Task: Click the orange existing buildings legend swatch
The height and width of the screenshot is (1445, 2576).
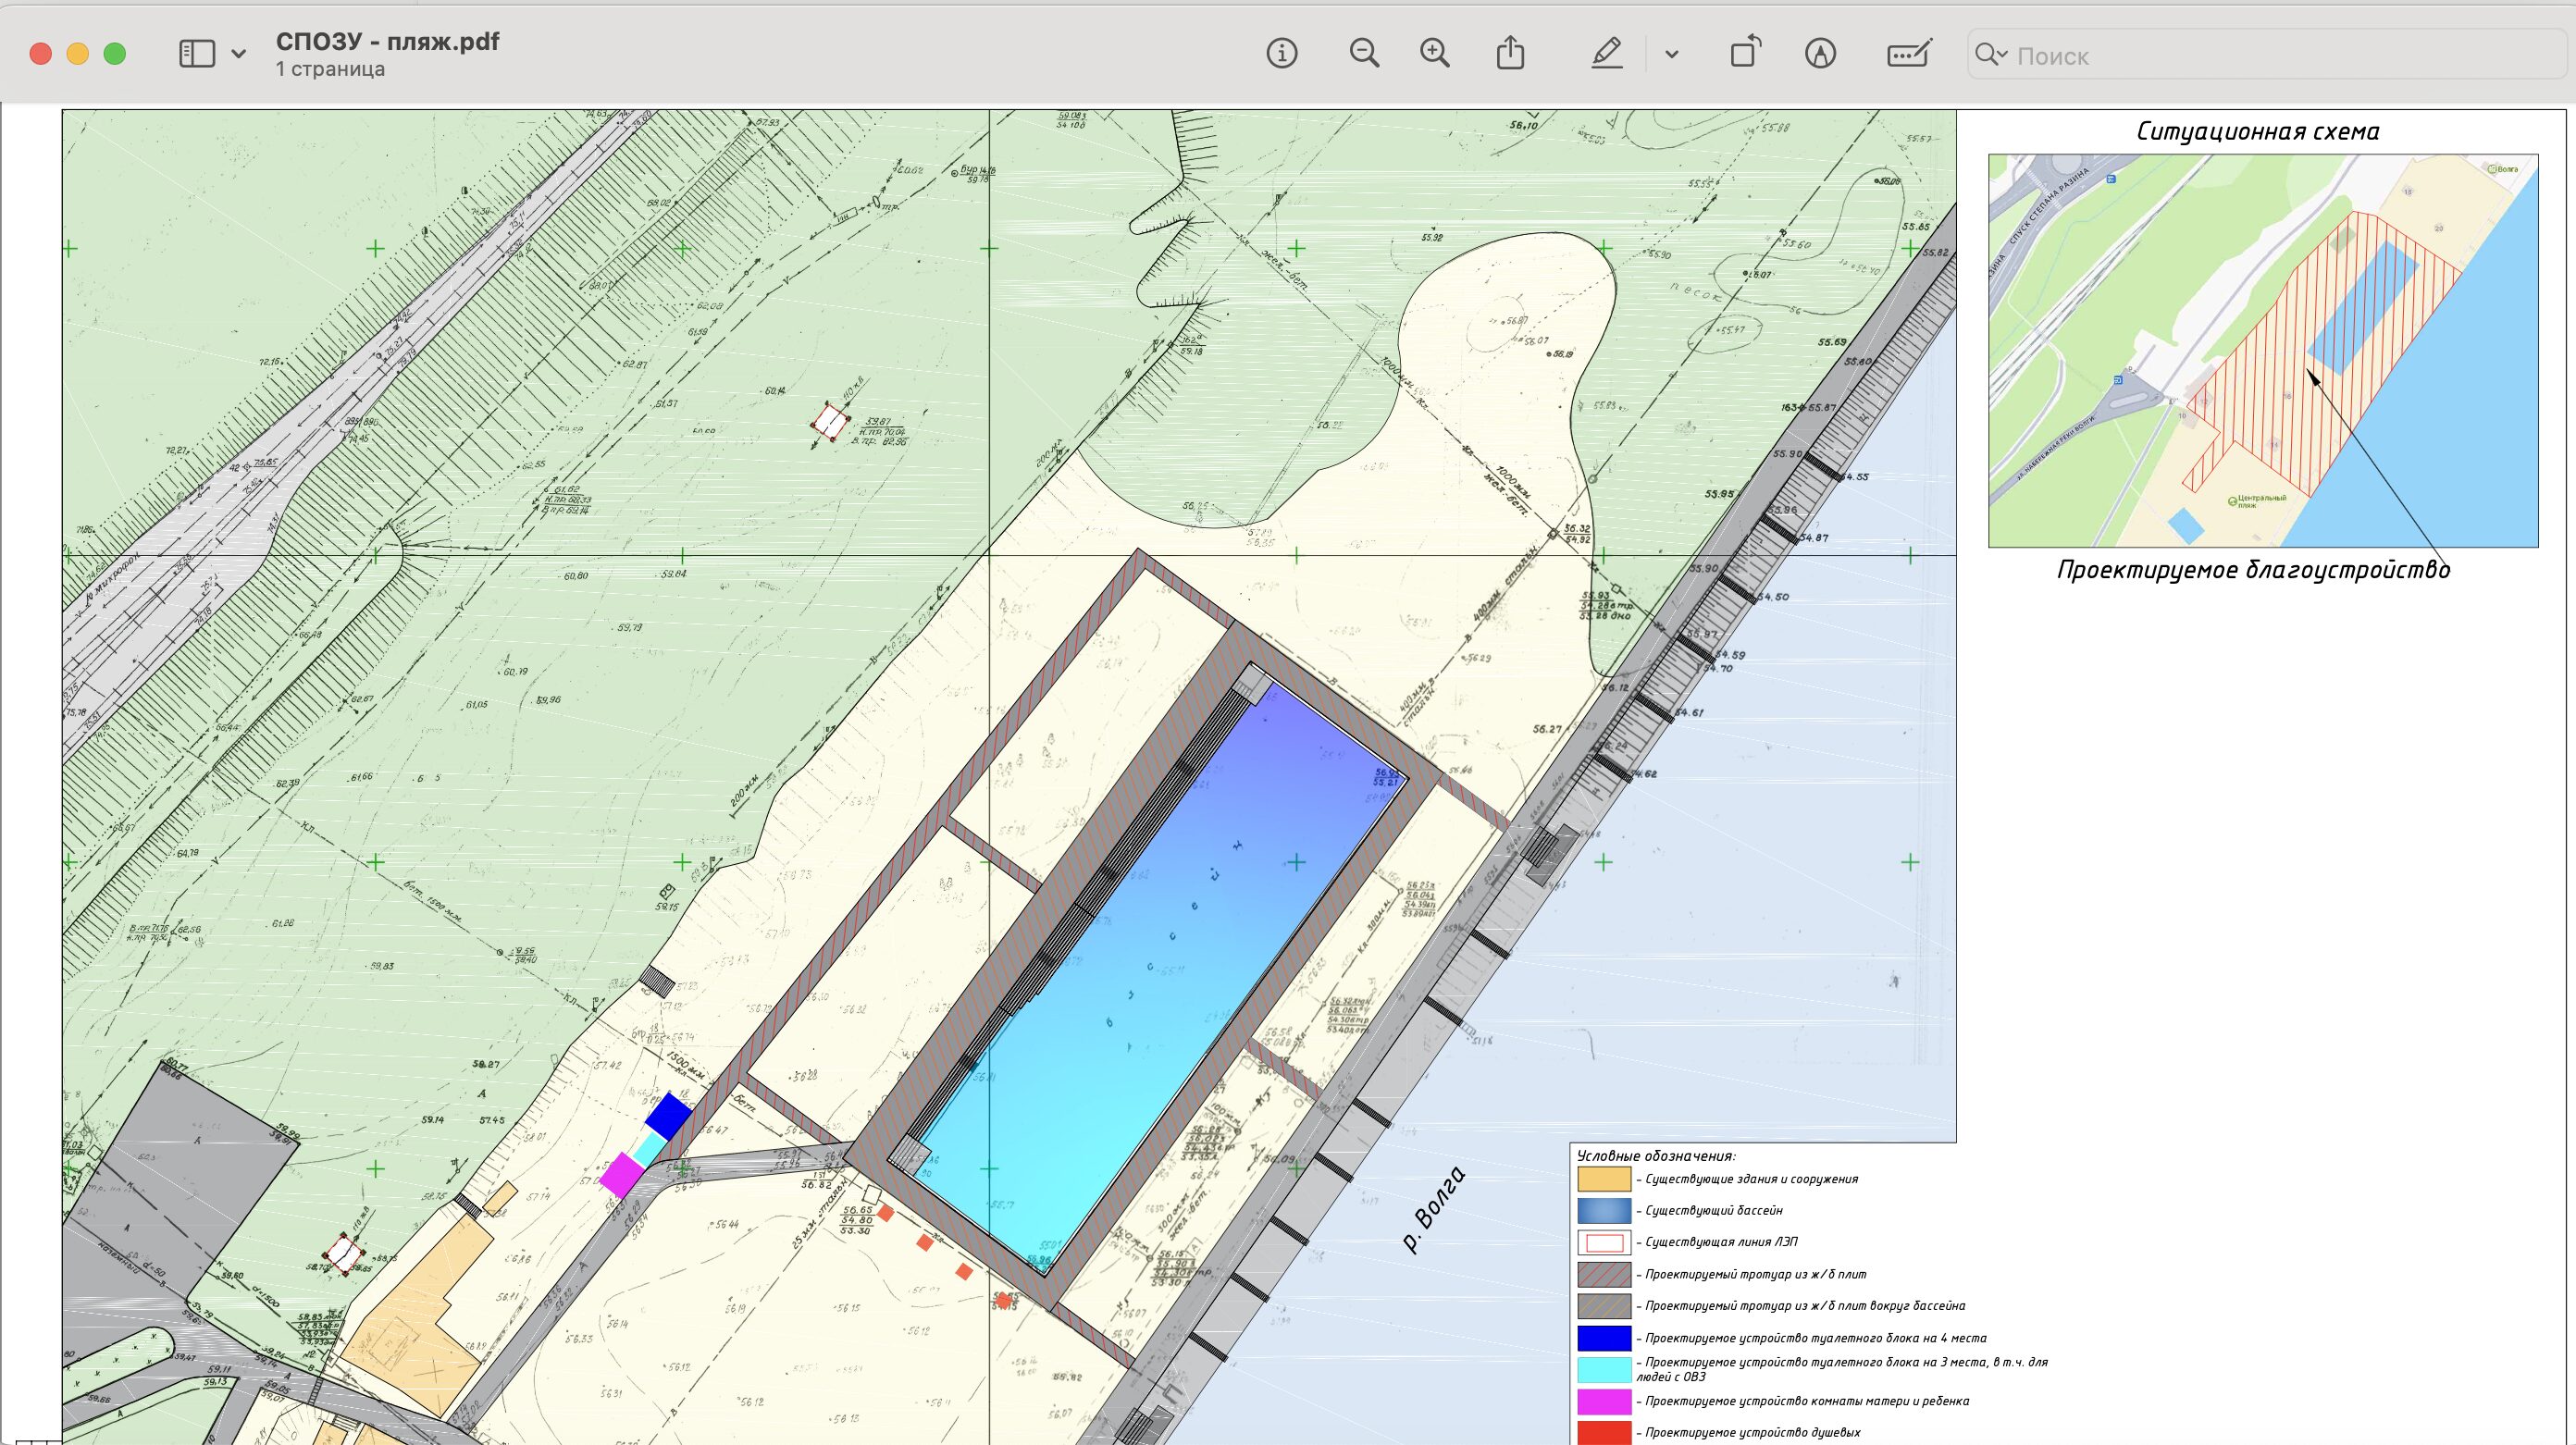Action: coord(1604,1179)
